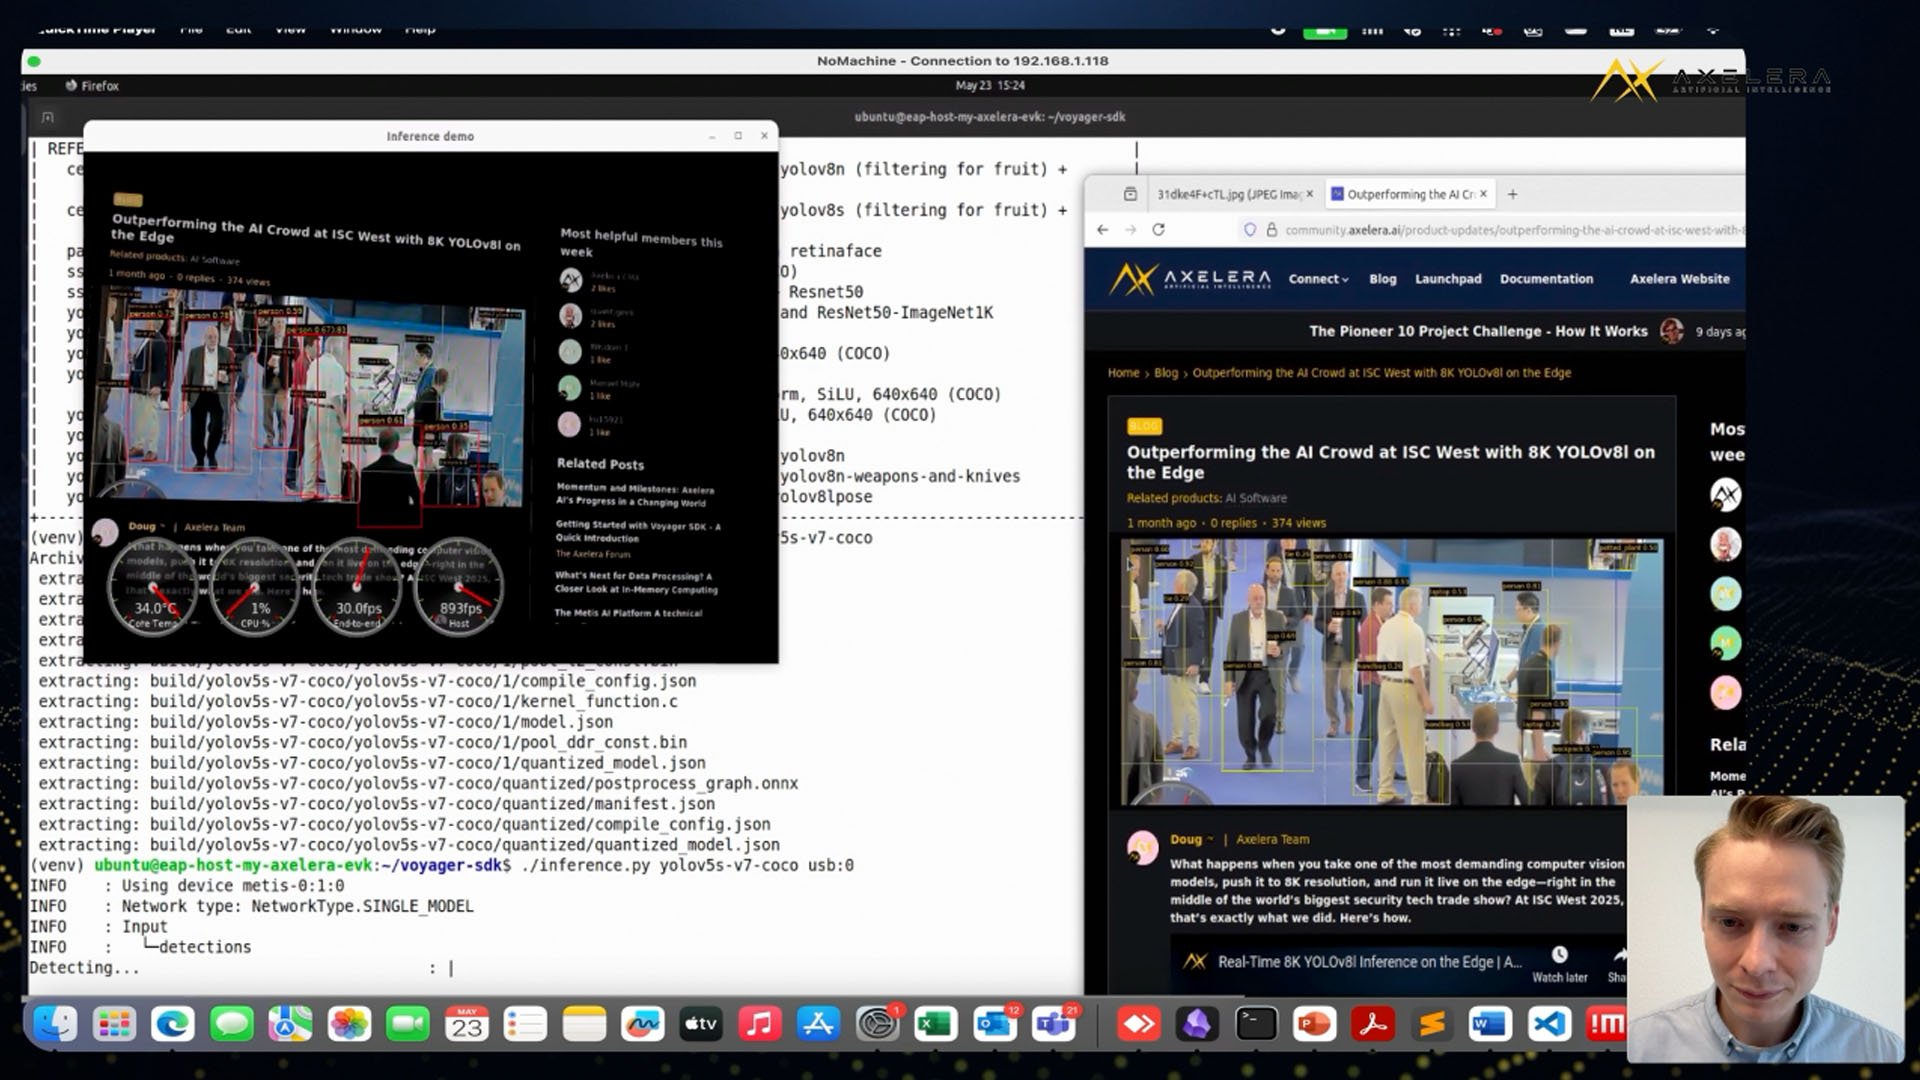Click 'Network type: NetworkType.SINGLE_MODEL' line
Viewport: 1920px width, 1080px height.
click(298, 906)
